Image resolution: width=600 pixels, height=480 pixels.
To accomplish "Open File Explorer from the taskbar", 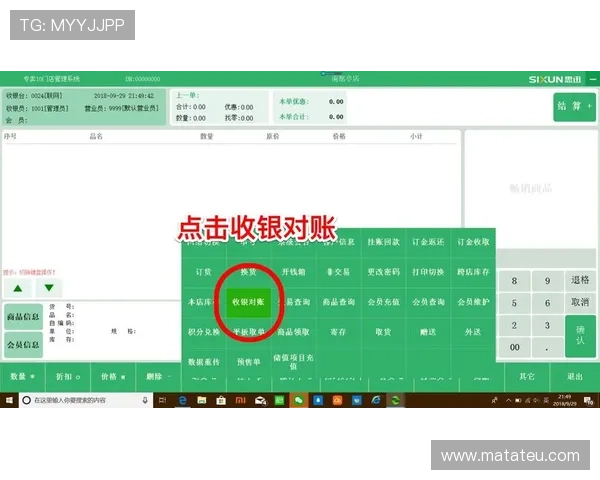I will click(x=202, y=400).
